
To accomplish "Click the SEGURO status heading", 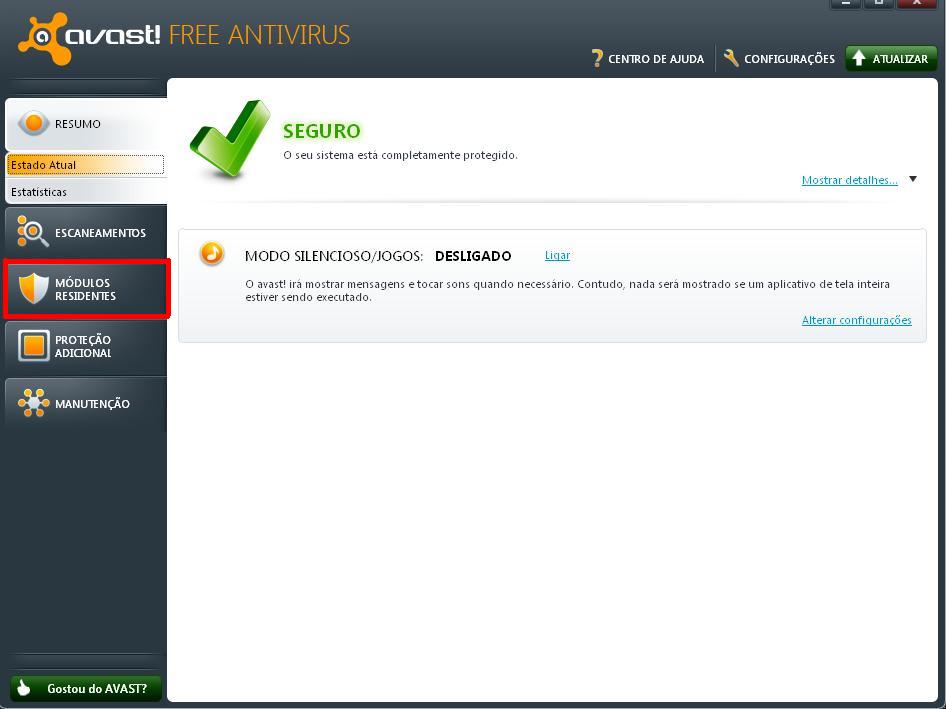I will 322,131.
